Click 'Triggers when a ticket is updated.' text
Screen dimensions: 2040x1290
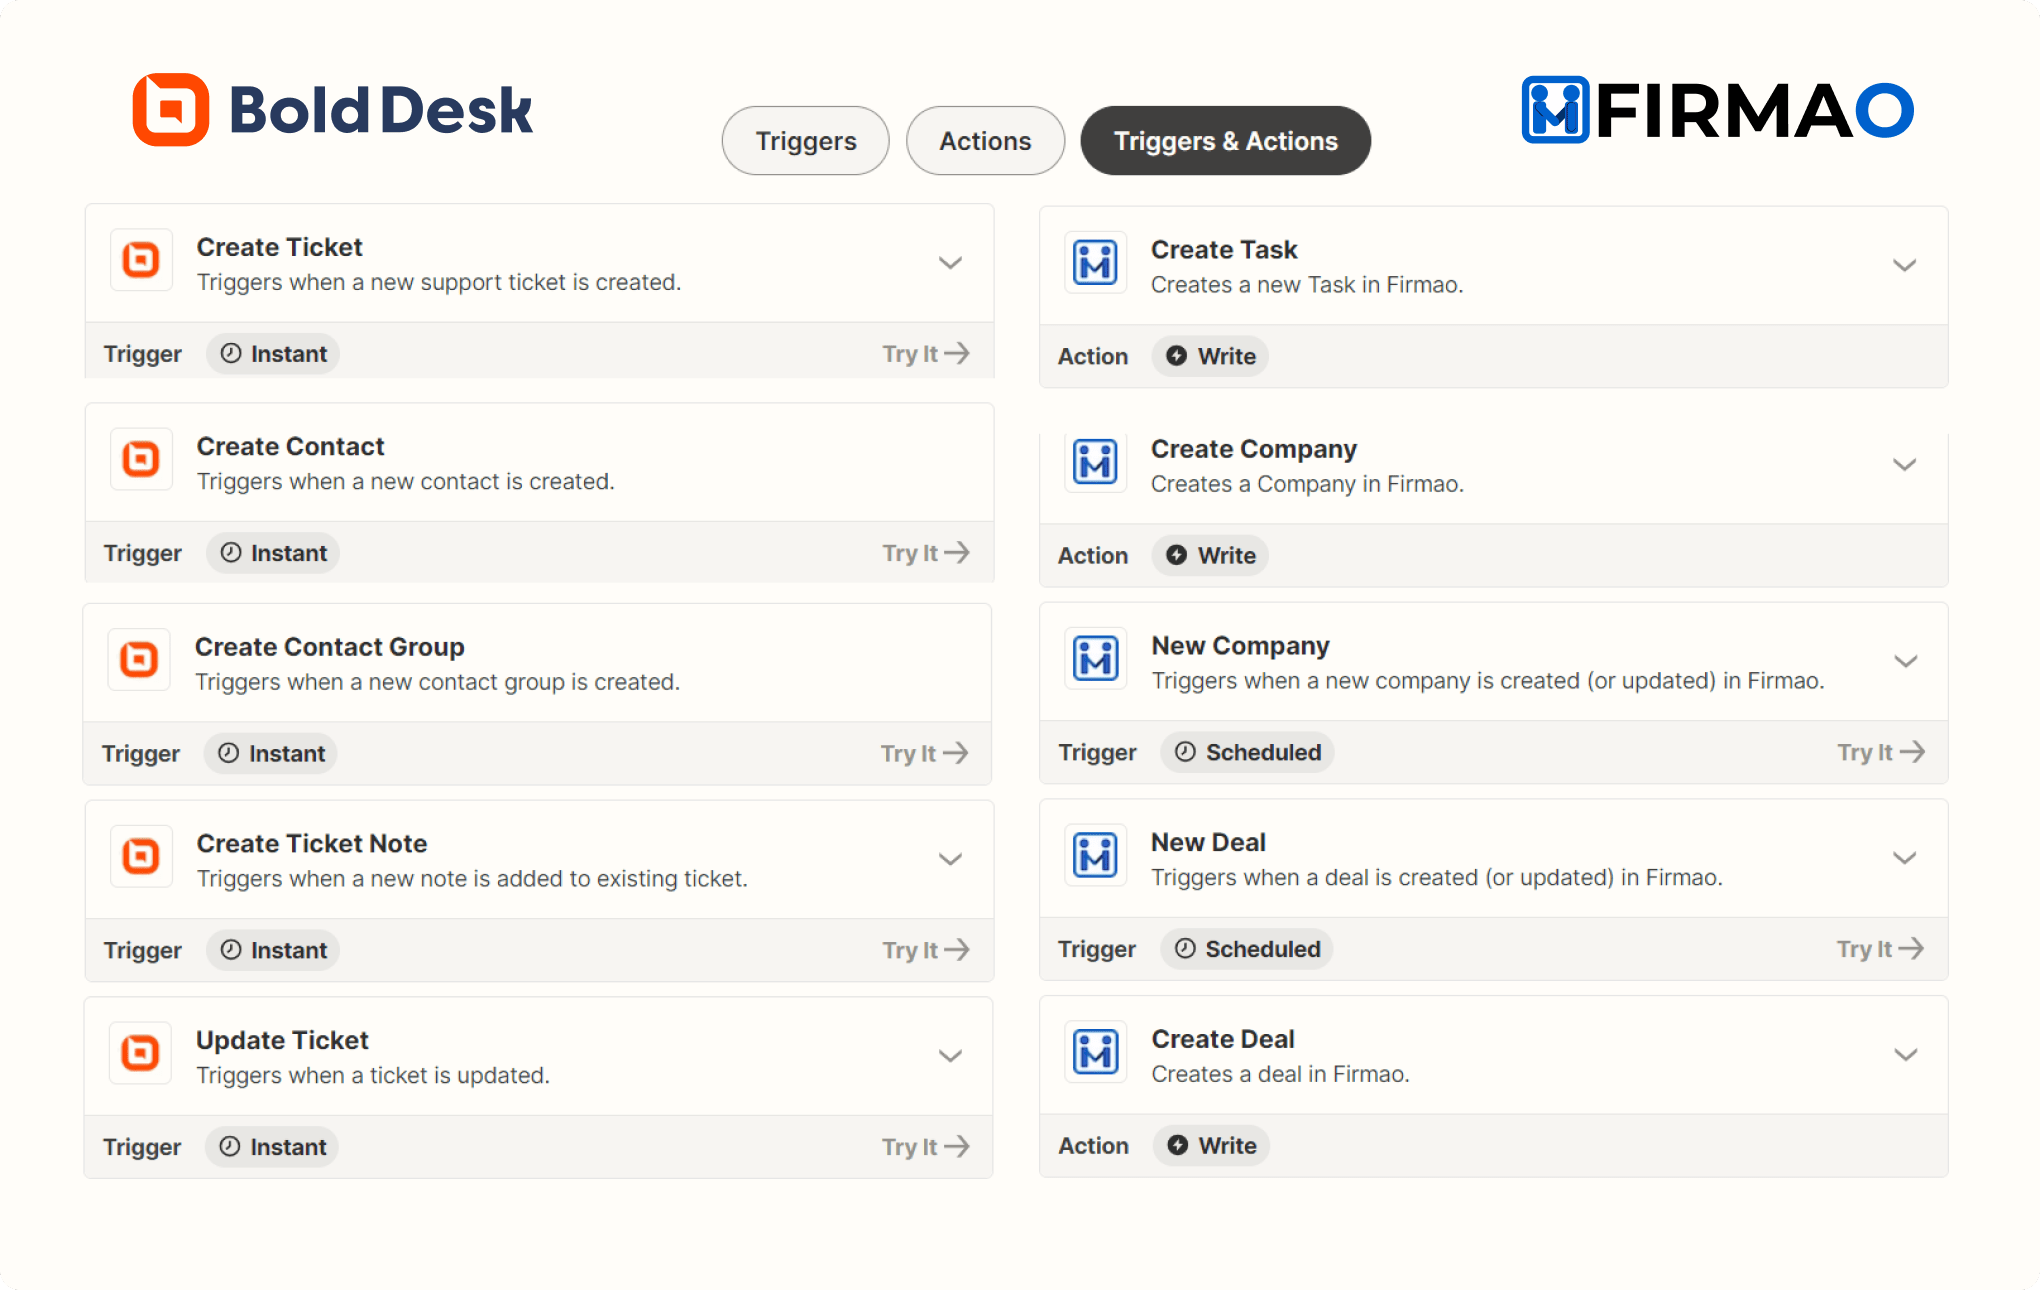pos(373,1075)
